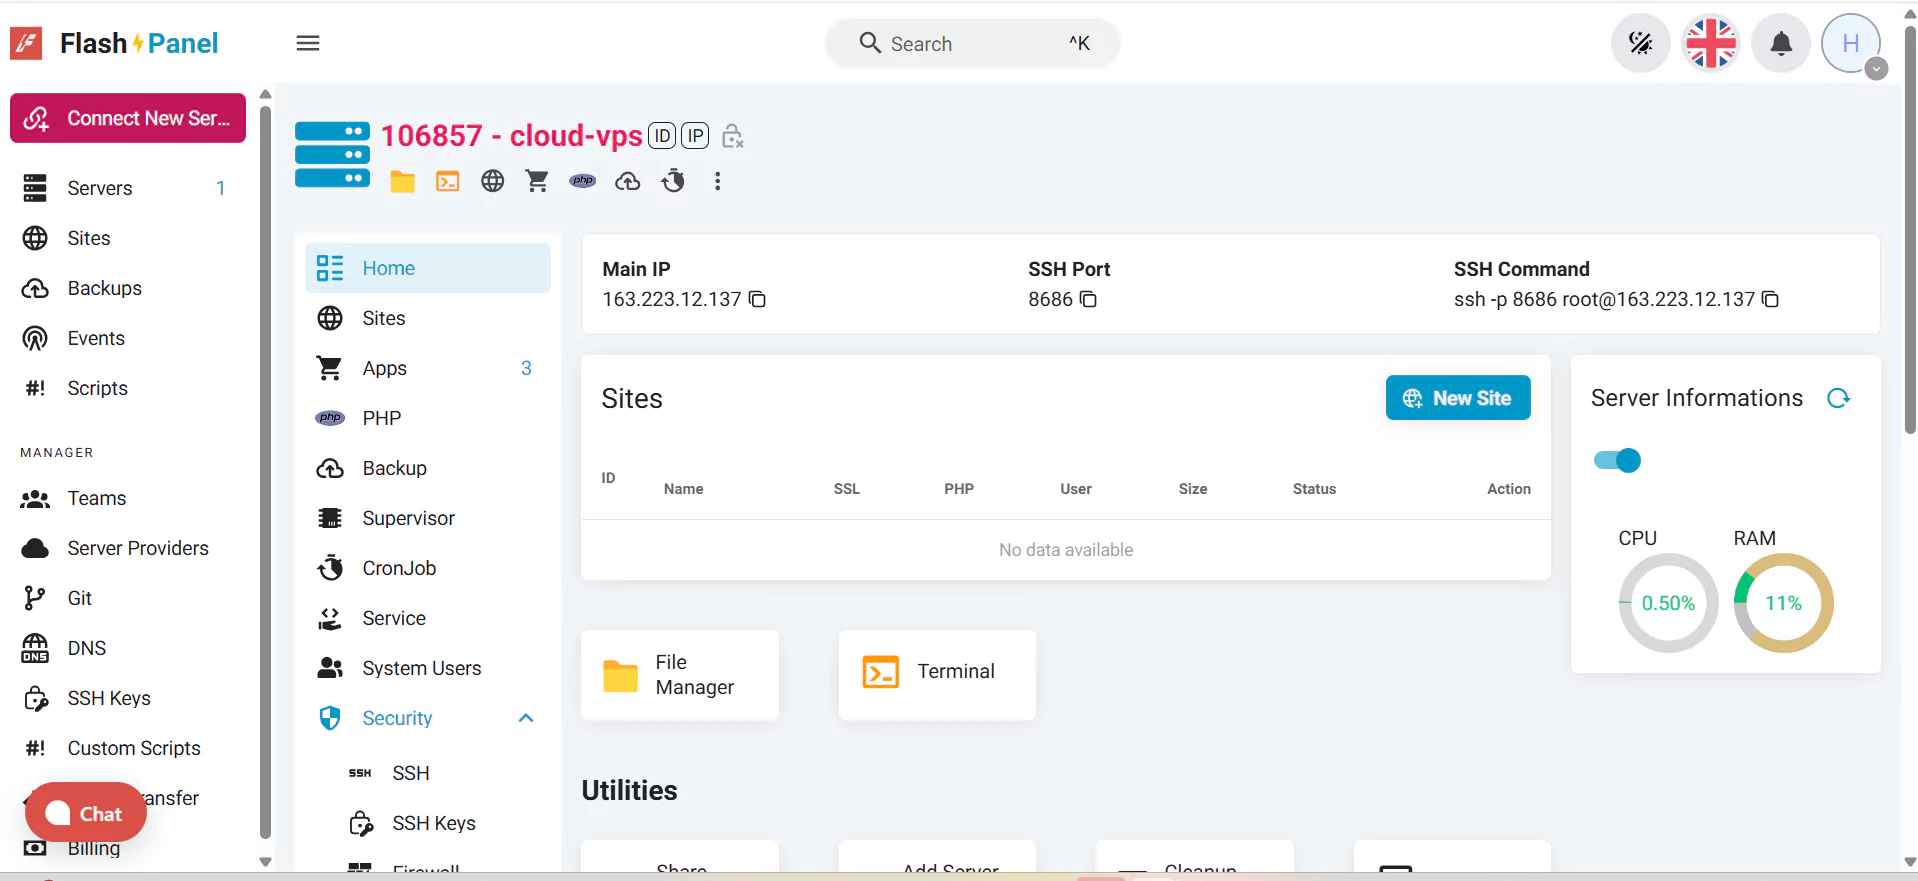The height and width of the screenshot is (881, 1918).
Task: Open the user profile avatar menu
Action: (x=1851, y=43)
